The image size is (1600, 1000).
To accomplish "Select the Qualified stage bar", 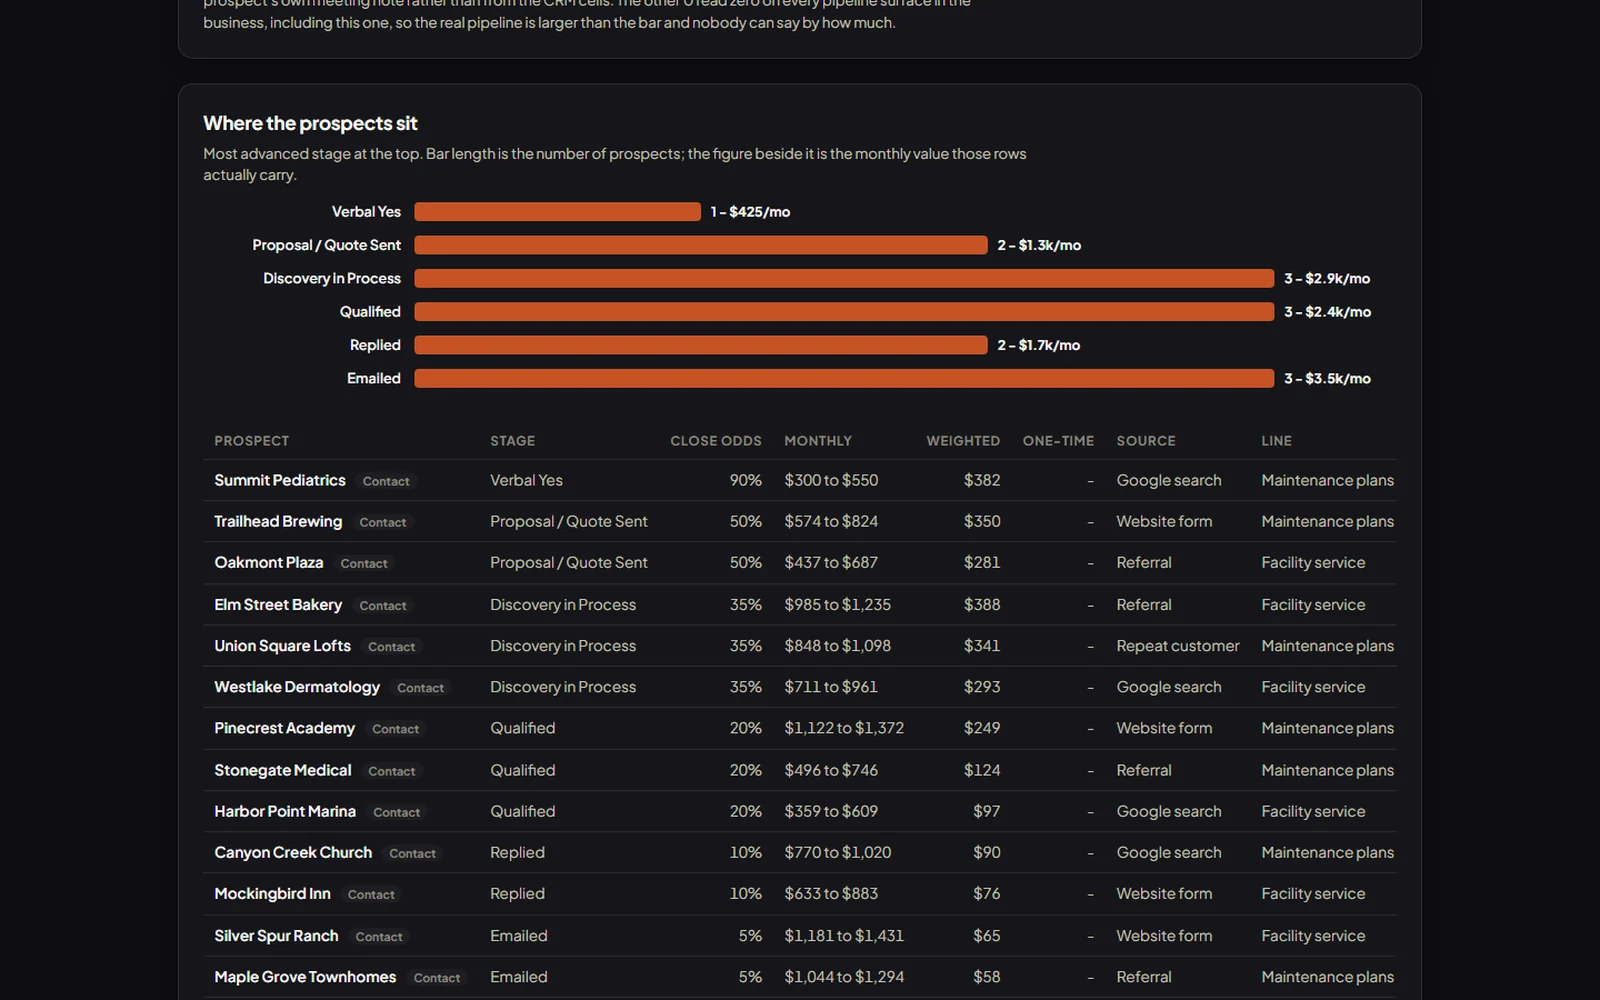I will pos(844,312).
